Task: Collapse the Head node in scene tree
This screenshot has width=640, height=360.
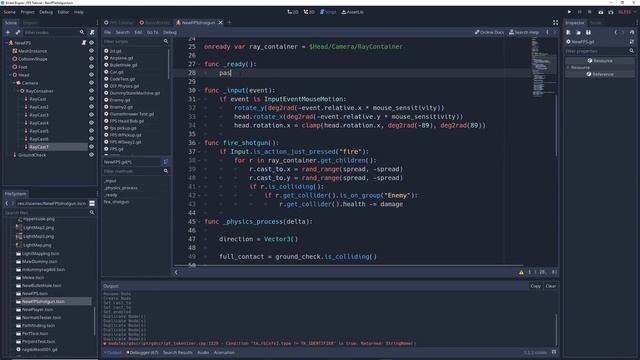Action: point(10,75)
